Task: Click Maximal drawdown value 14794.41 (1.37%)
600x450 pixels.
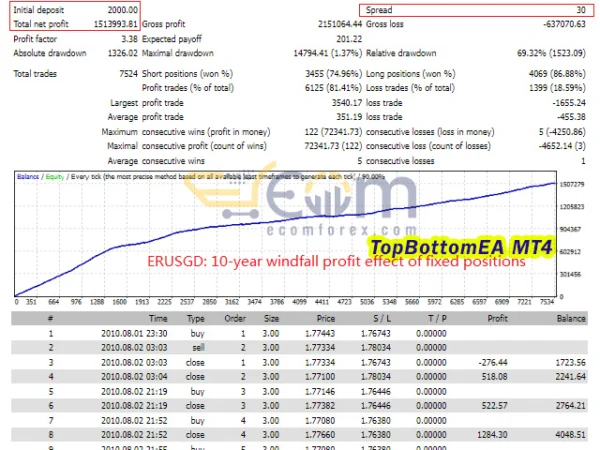Action: (328, 53)
